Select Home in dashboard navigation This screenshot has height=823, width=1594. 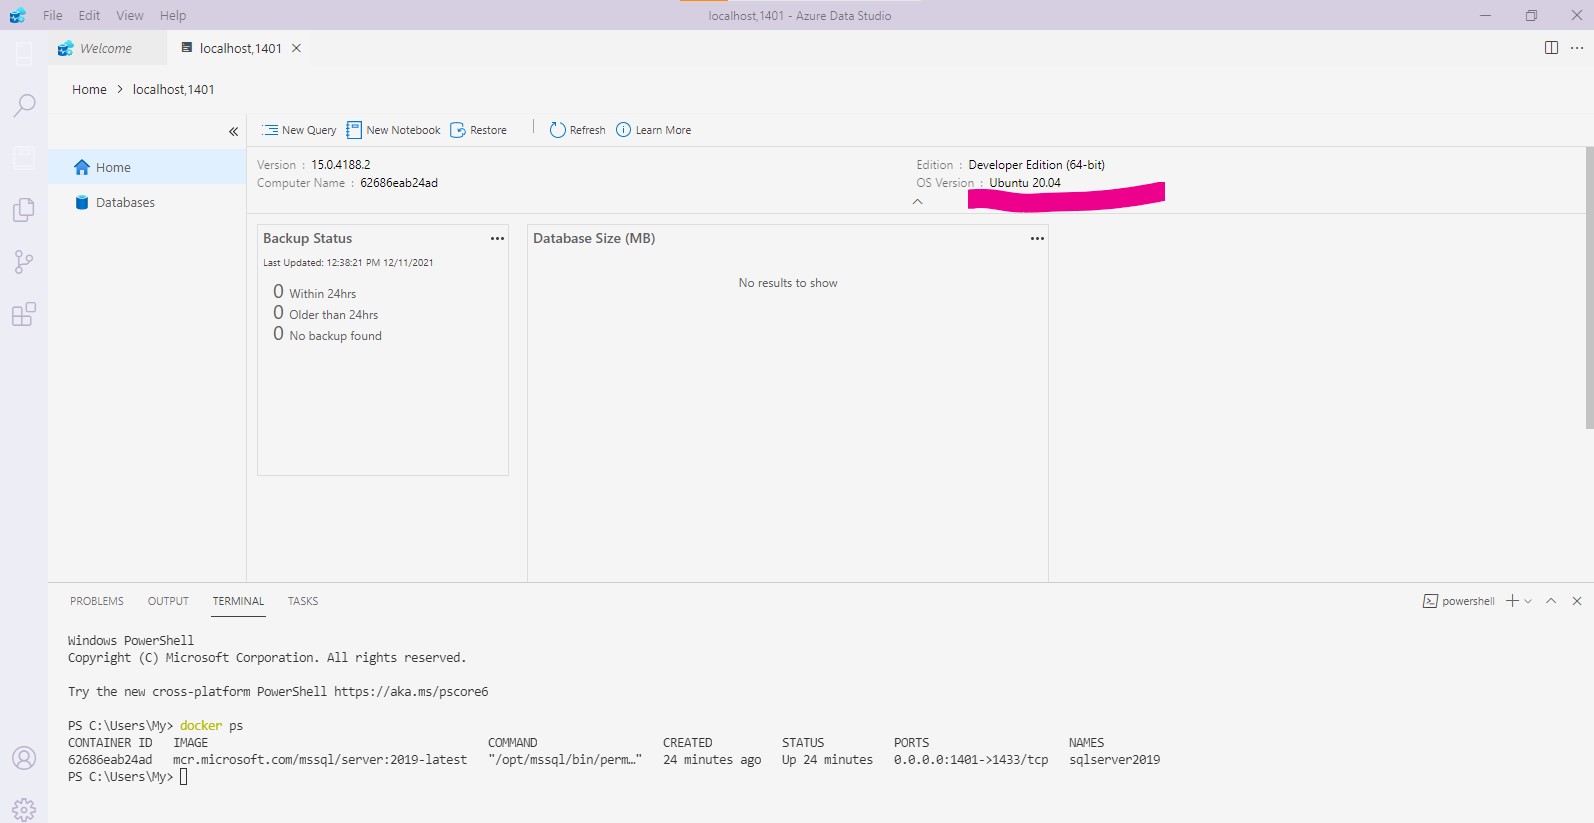click(x=147, y=167)
